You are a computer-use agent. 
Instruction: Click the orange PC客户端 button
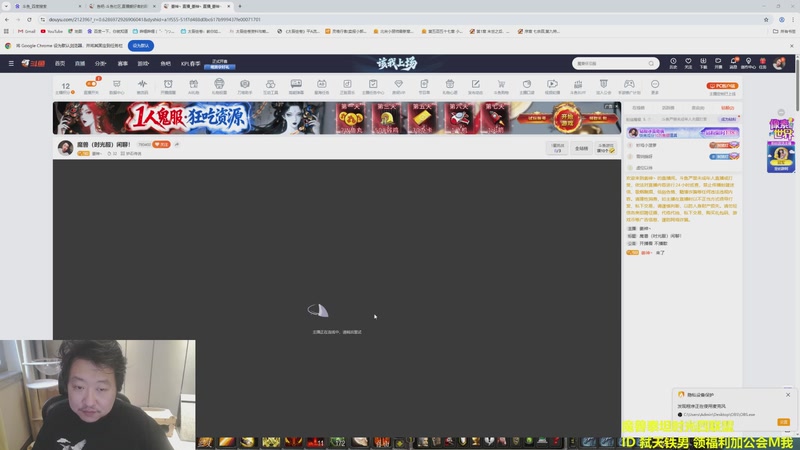coord(722,86)
